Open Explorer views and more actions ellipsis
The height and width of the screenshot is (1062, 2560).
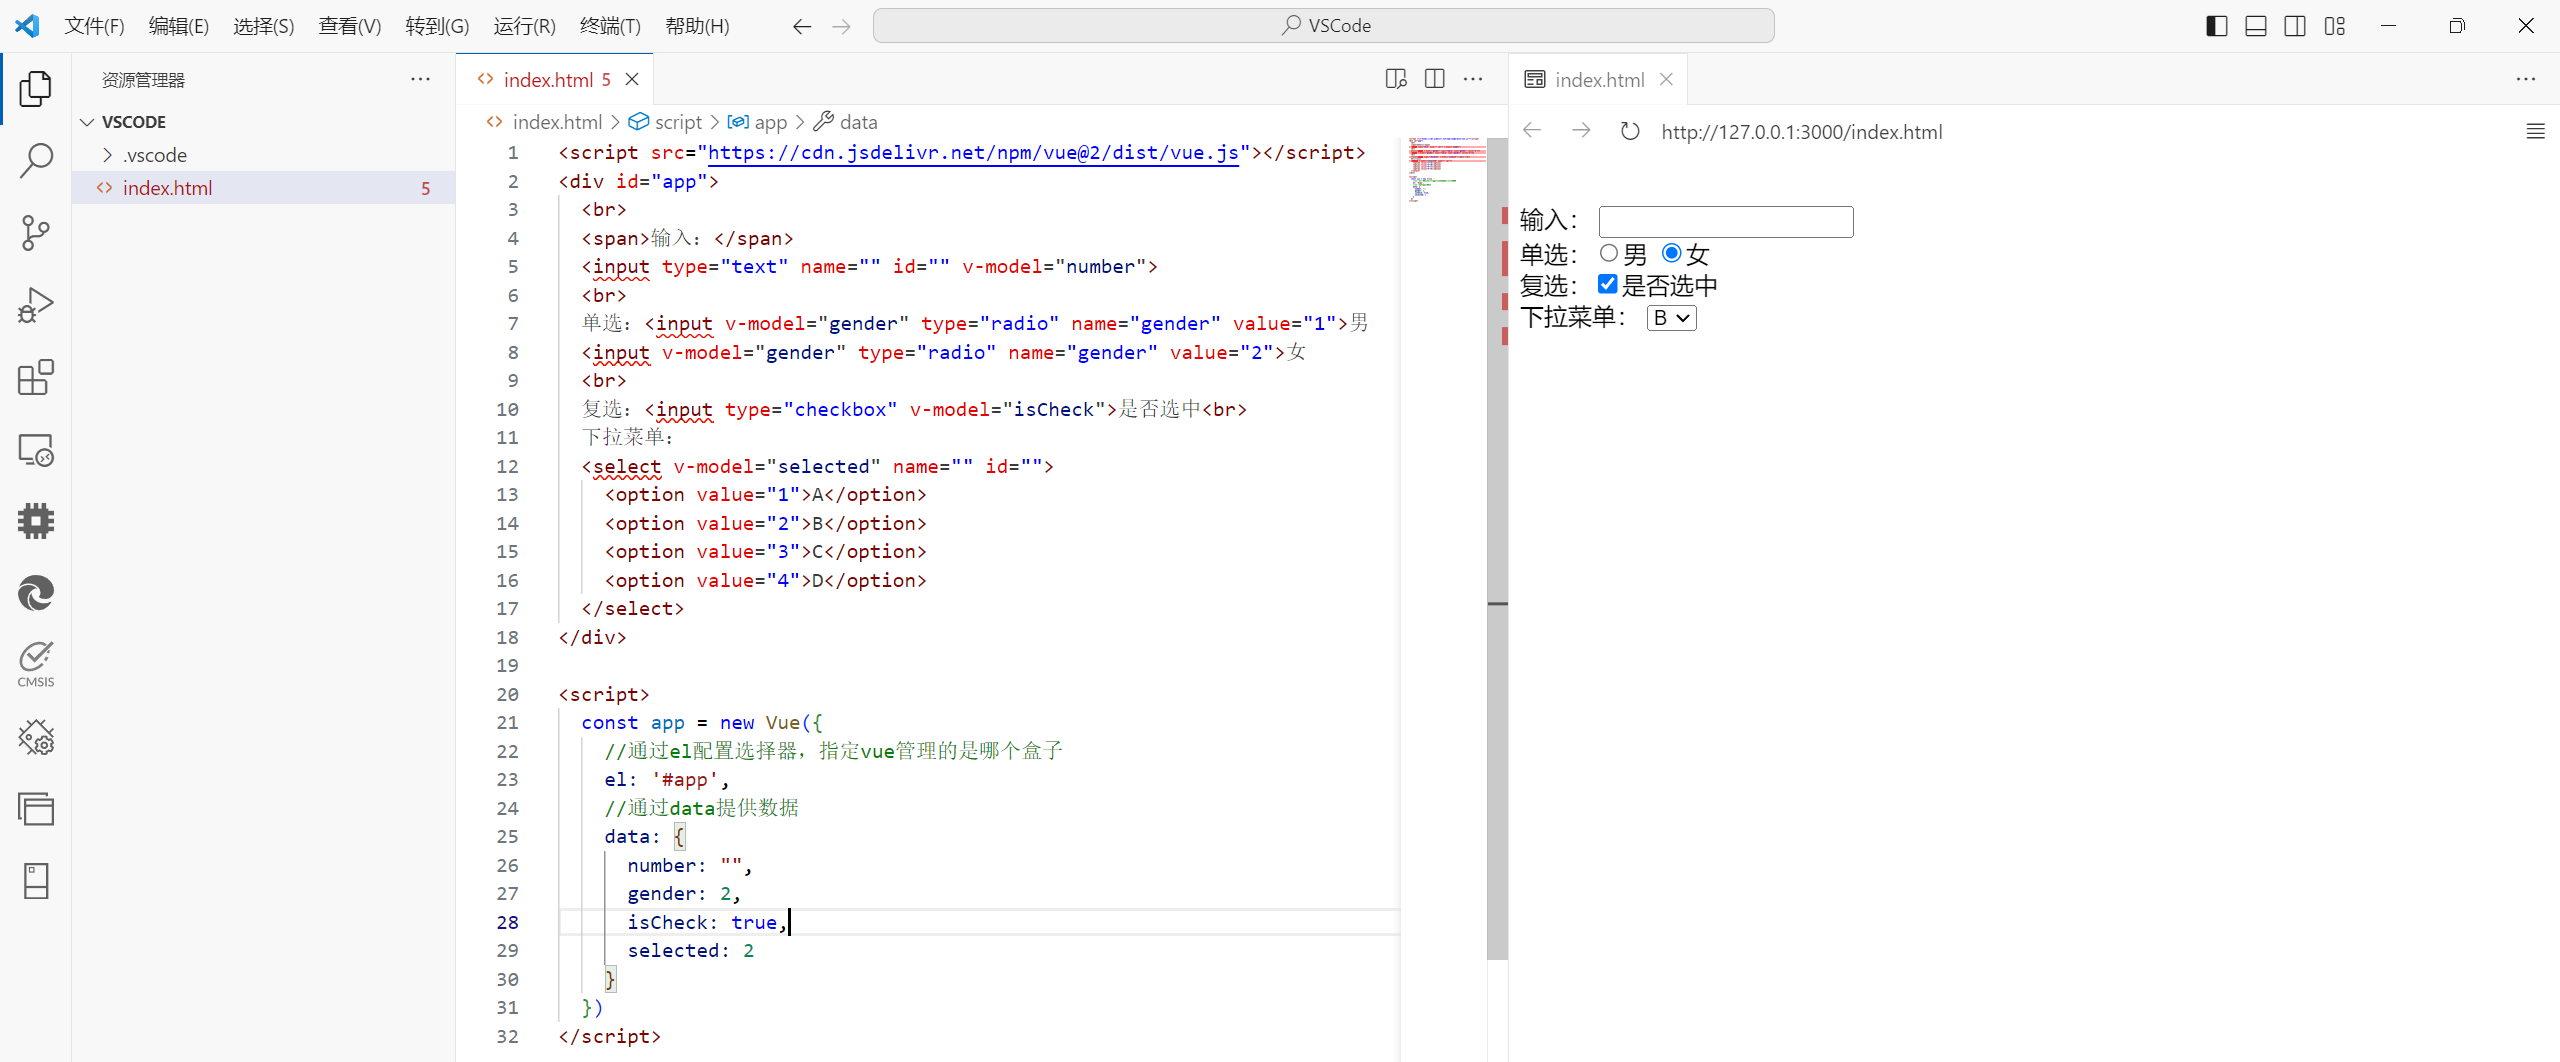(420, 79)
